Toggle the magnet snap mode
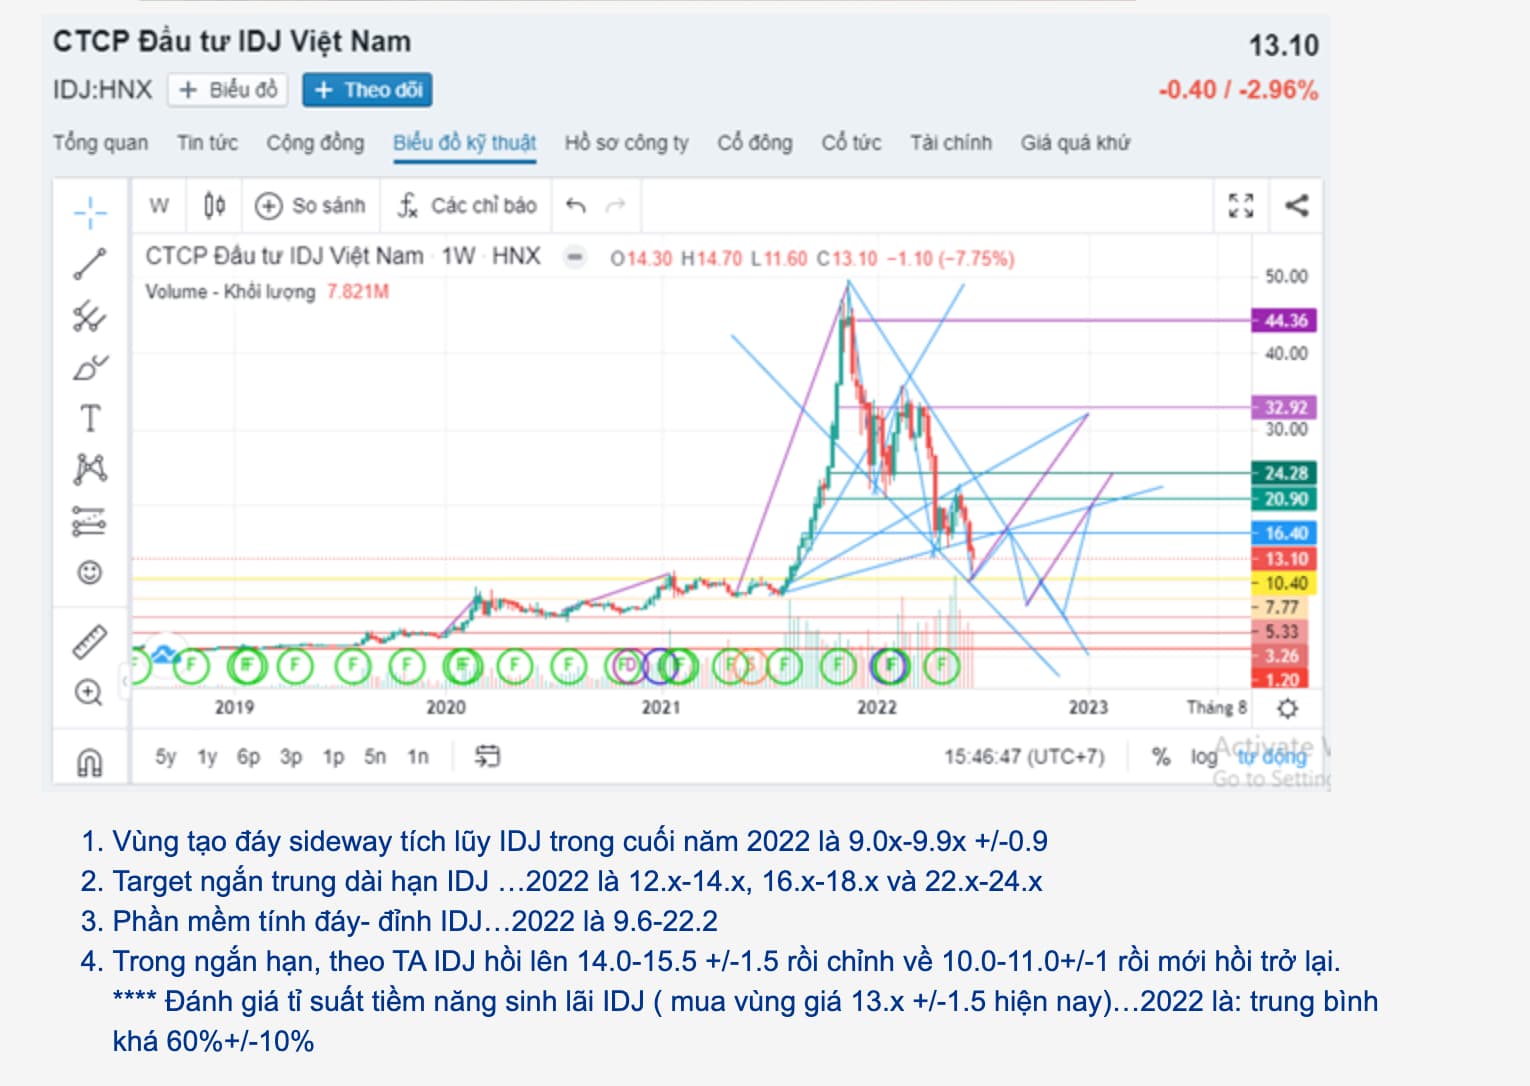The height and width of the screenshot is (1086, 1530). 90,762
